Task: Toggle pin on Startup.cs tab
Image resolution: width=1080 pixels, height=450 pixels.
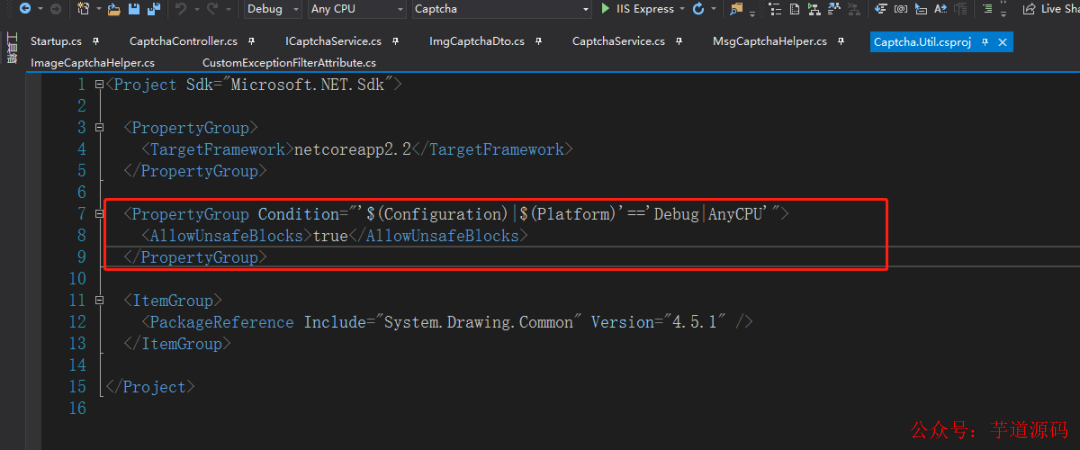Action: coord(96,41)
